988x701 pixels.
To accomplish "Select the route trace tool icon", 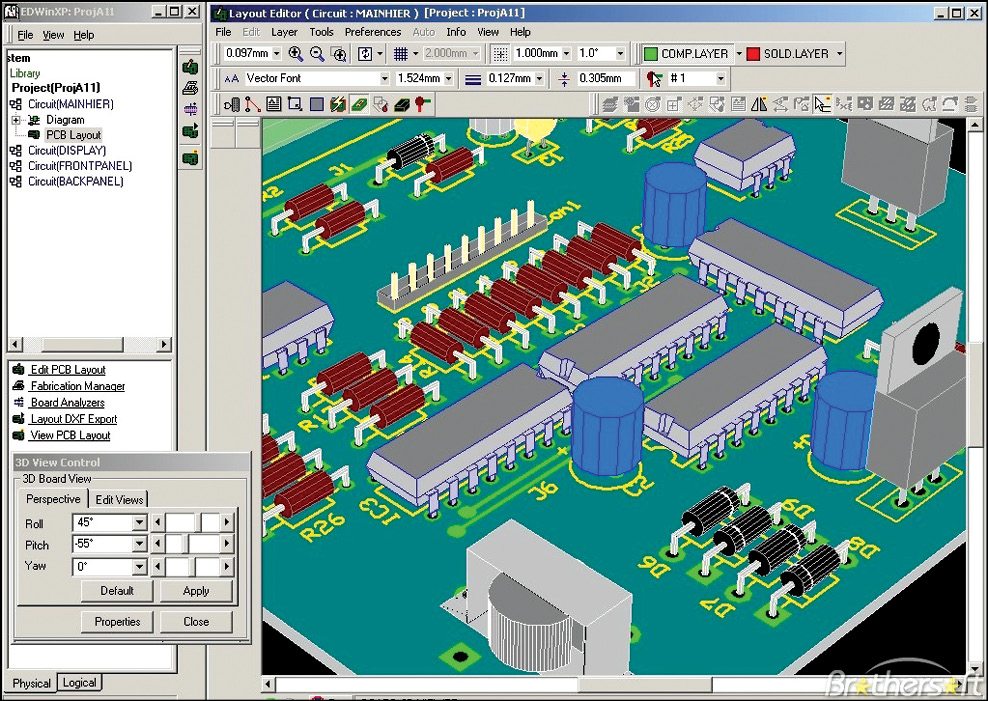I will point(252,104).
